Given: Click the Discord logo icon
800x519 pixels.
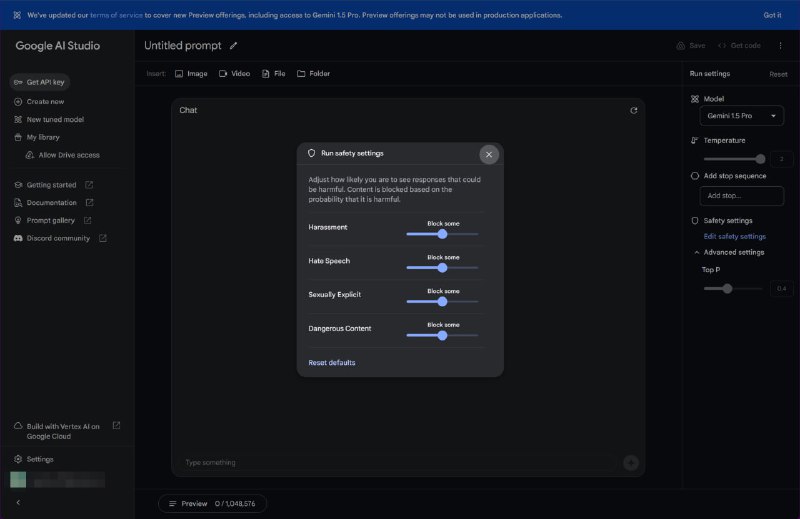Looking at the screenshot, I should (x=18, y=238).
